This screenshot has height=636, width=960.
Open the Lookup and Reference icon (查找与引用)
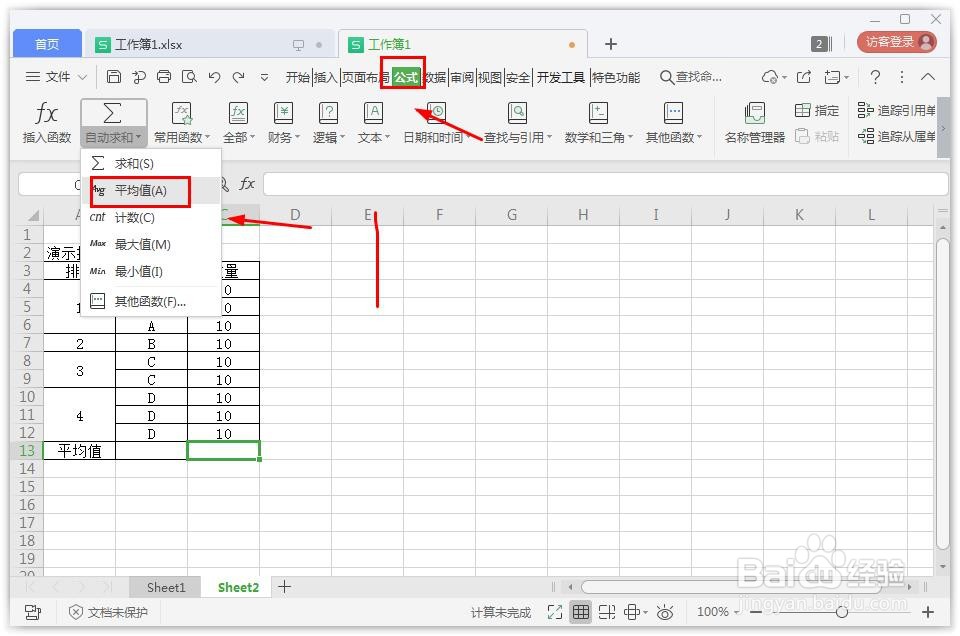click(517, 113)
